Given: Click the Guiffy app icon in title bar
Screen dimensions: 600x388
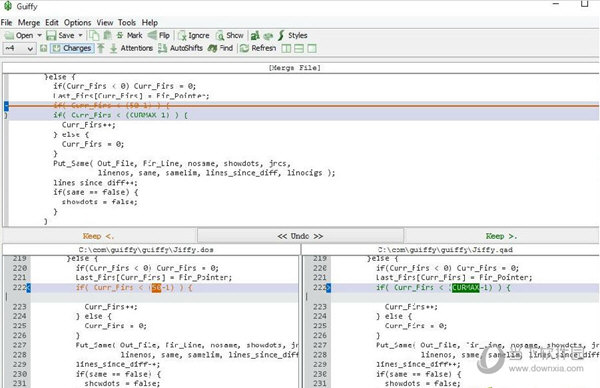Looking at the screenshot, I should (8, 6).
